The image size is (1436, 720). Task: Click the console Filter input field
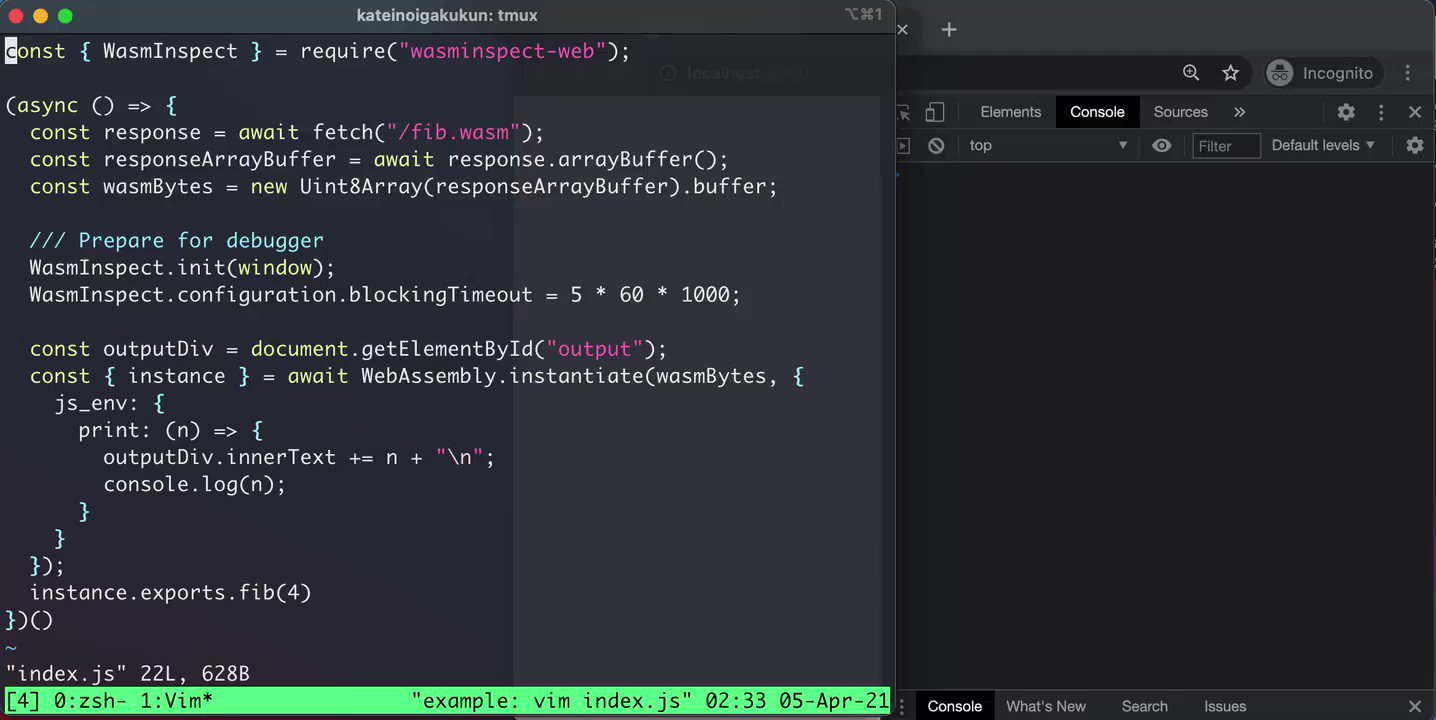click(x=1226, y=146)
